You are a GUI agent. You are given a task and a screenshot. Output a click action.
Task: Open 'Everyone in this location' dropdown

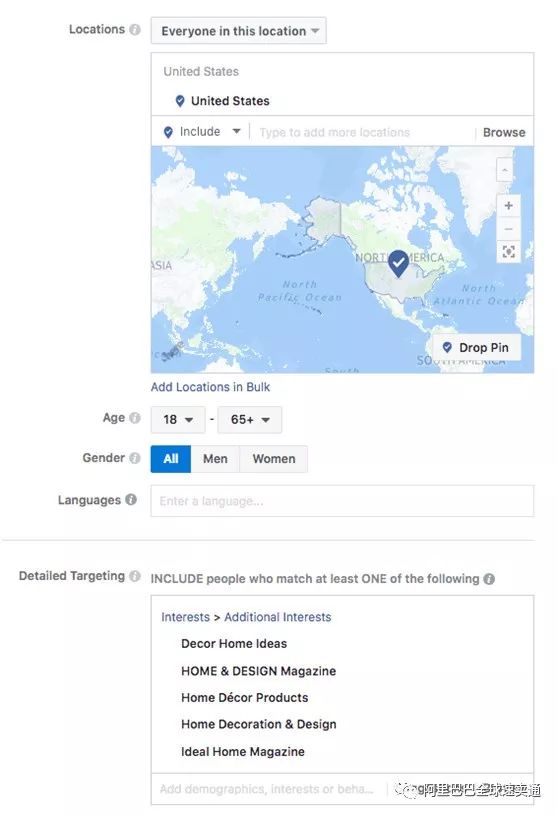[x=239, y=31]
